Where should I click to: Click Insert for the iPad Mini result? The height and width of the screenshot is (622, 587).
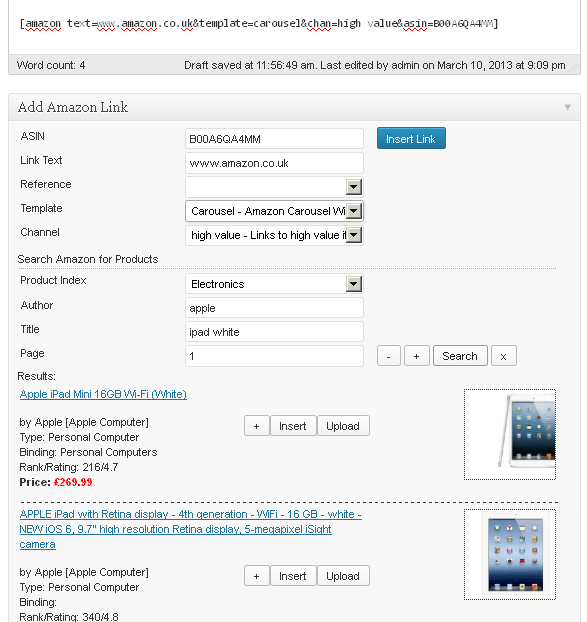[x=293, y=426]
